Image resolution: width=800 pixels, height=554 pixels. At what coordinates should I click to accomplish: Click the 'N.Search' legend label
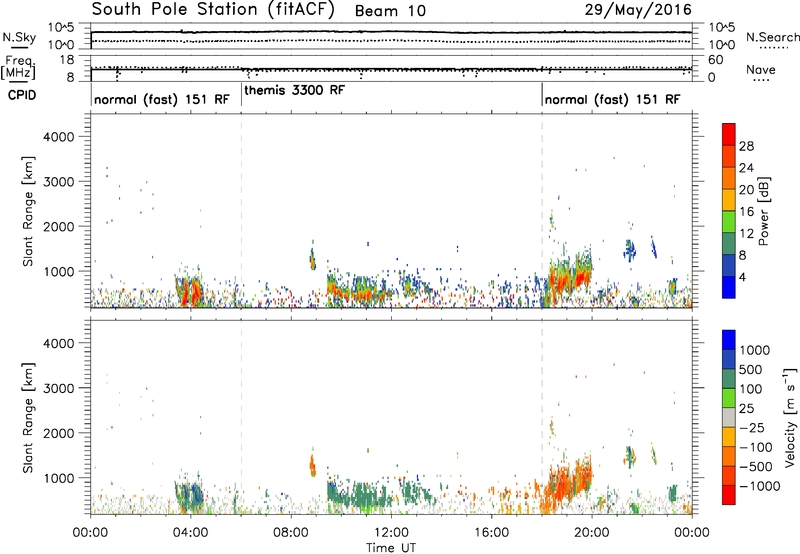click(x=773, y=37)
